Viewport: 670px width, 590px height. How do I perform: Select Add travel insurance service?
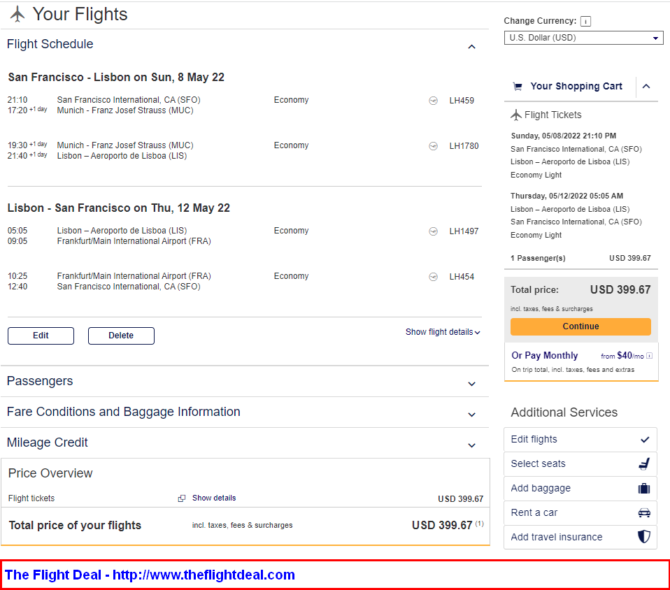(x=580, y=537)
